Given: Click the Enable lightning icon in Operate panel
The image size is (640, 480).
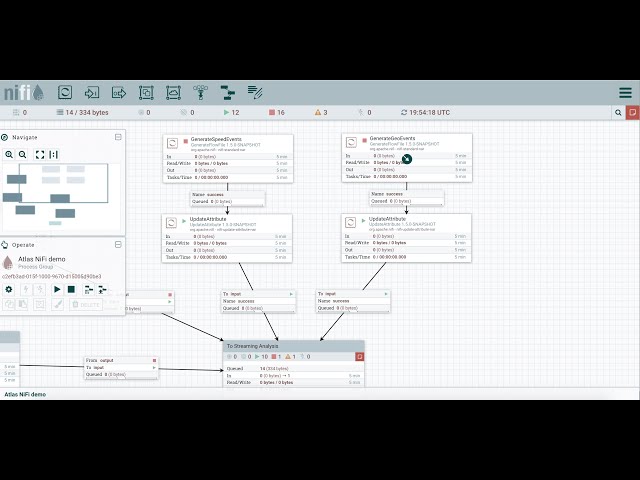Looking at the screenshot, I should pyautogui.click(x=26, y=289).
